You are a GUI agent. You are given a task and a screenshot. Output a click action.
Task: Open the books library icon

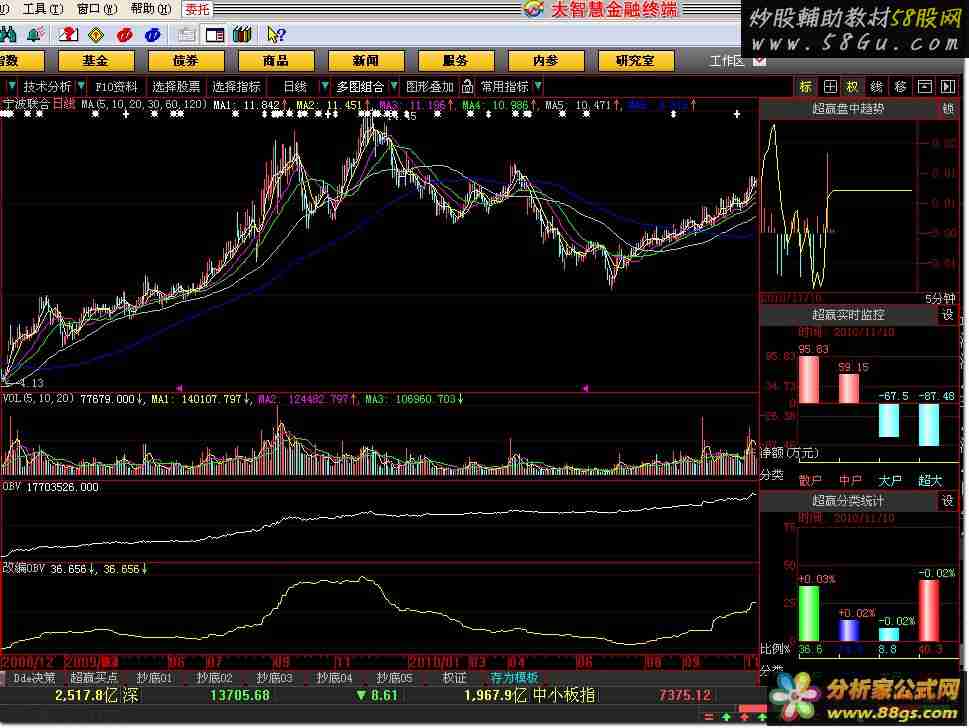pos(241,35)
